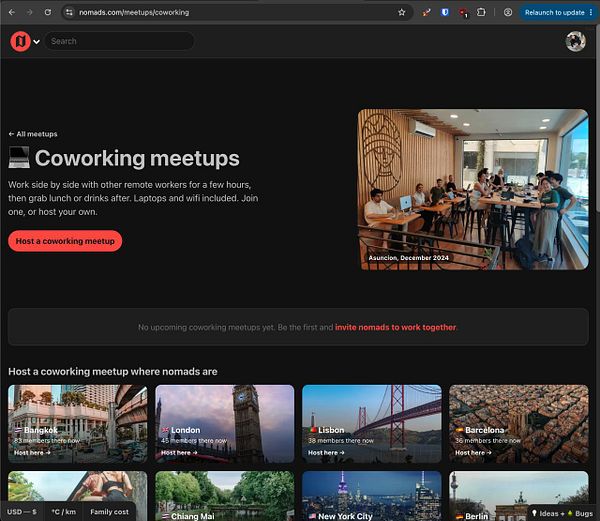Open the Asuncion December 2024 photo
Image resolution: width=600 pixels, height=521 pixels.
click(x=473, y=190)
